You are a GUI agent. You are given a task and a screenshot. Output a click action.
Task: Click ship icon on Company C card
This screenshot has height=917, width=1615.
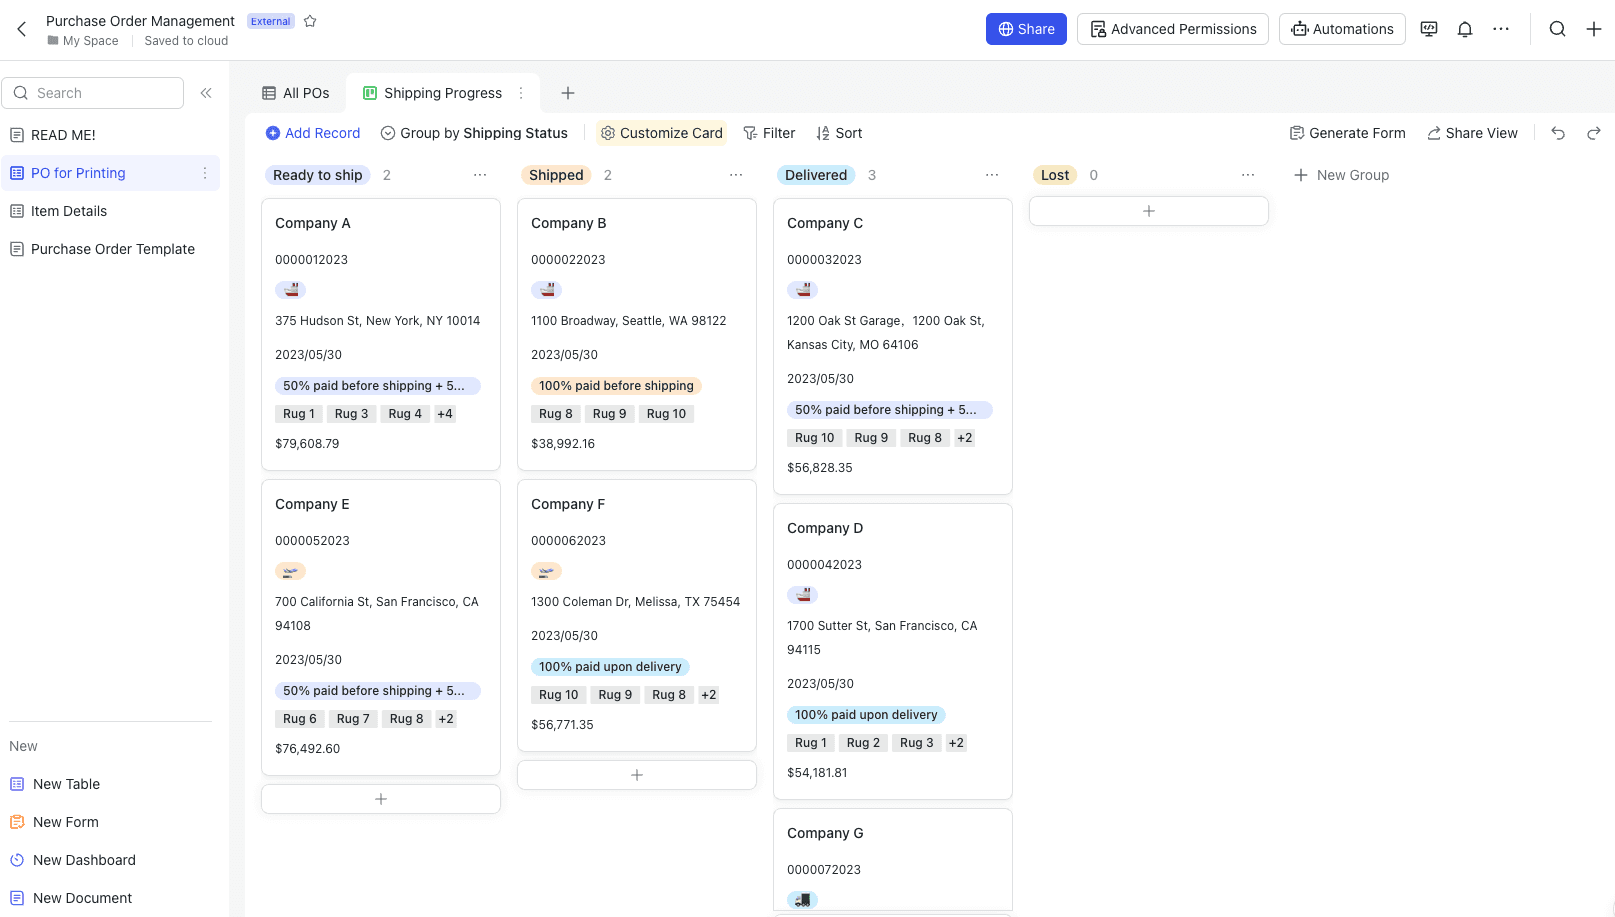point(803,290)
